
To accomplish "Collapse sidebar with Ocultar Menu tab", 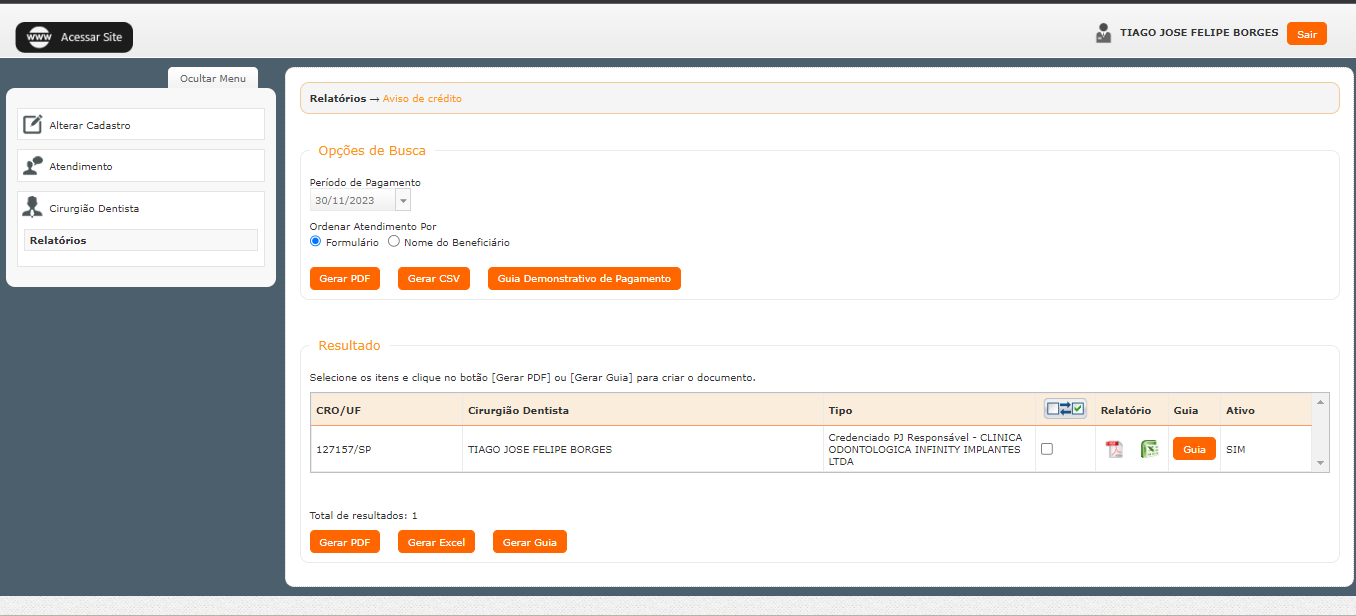I will click(x=212, y=78).
